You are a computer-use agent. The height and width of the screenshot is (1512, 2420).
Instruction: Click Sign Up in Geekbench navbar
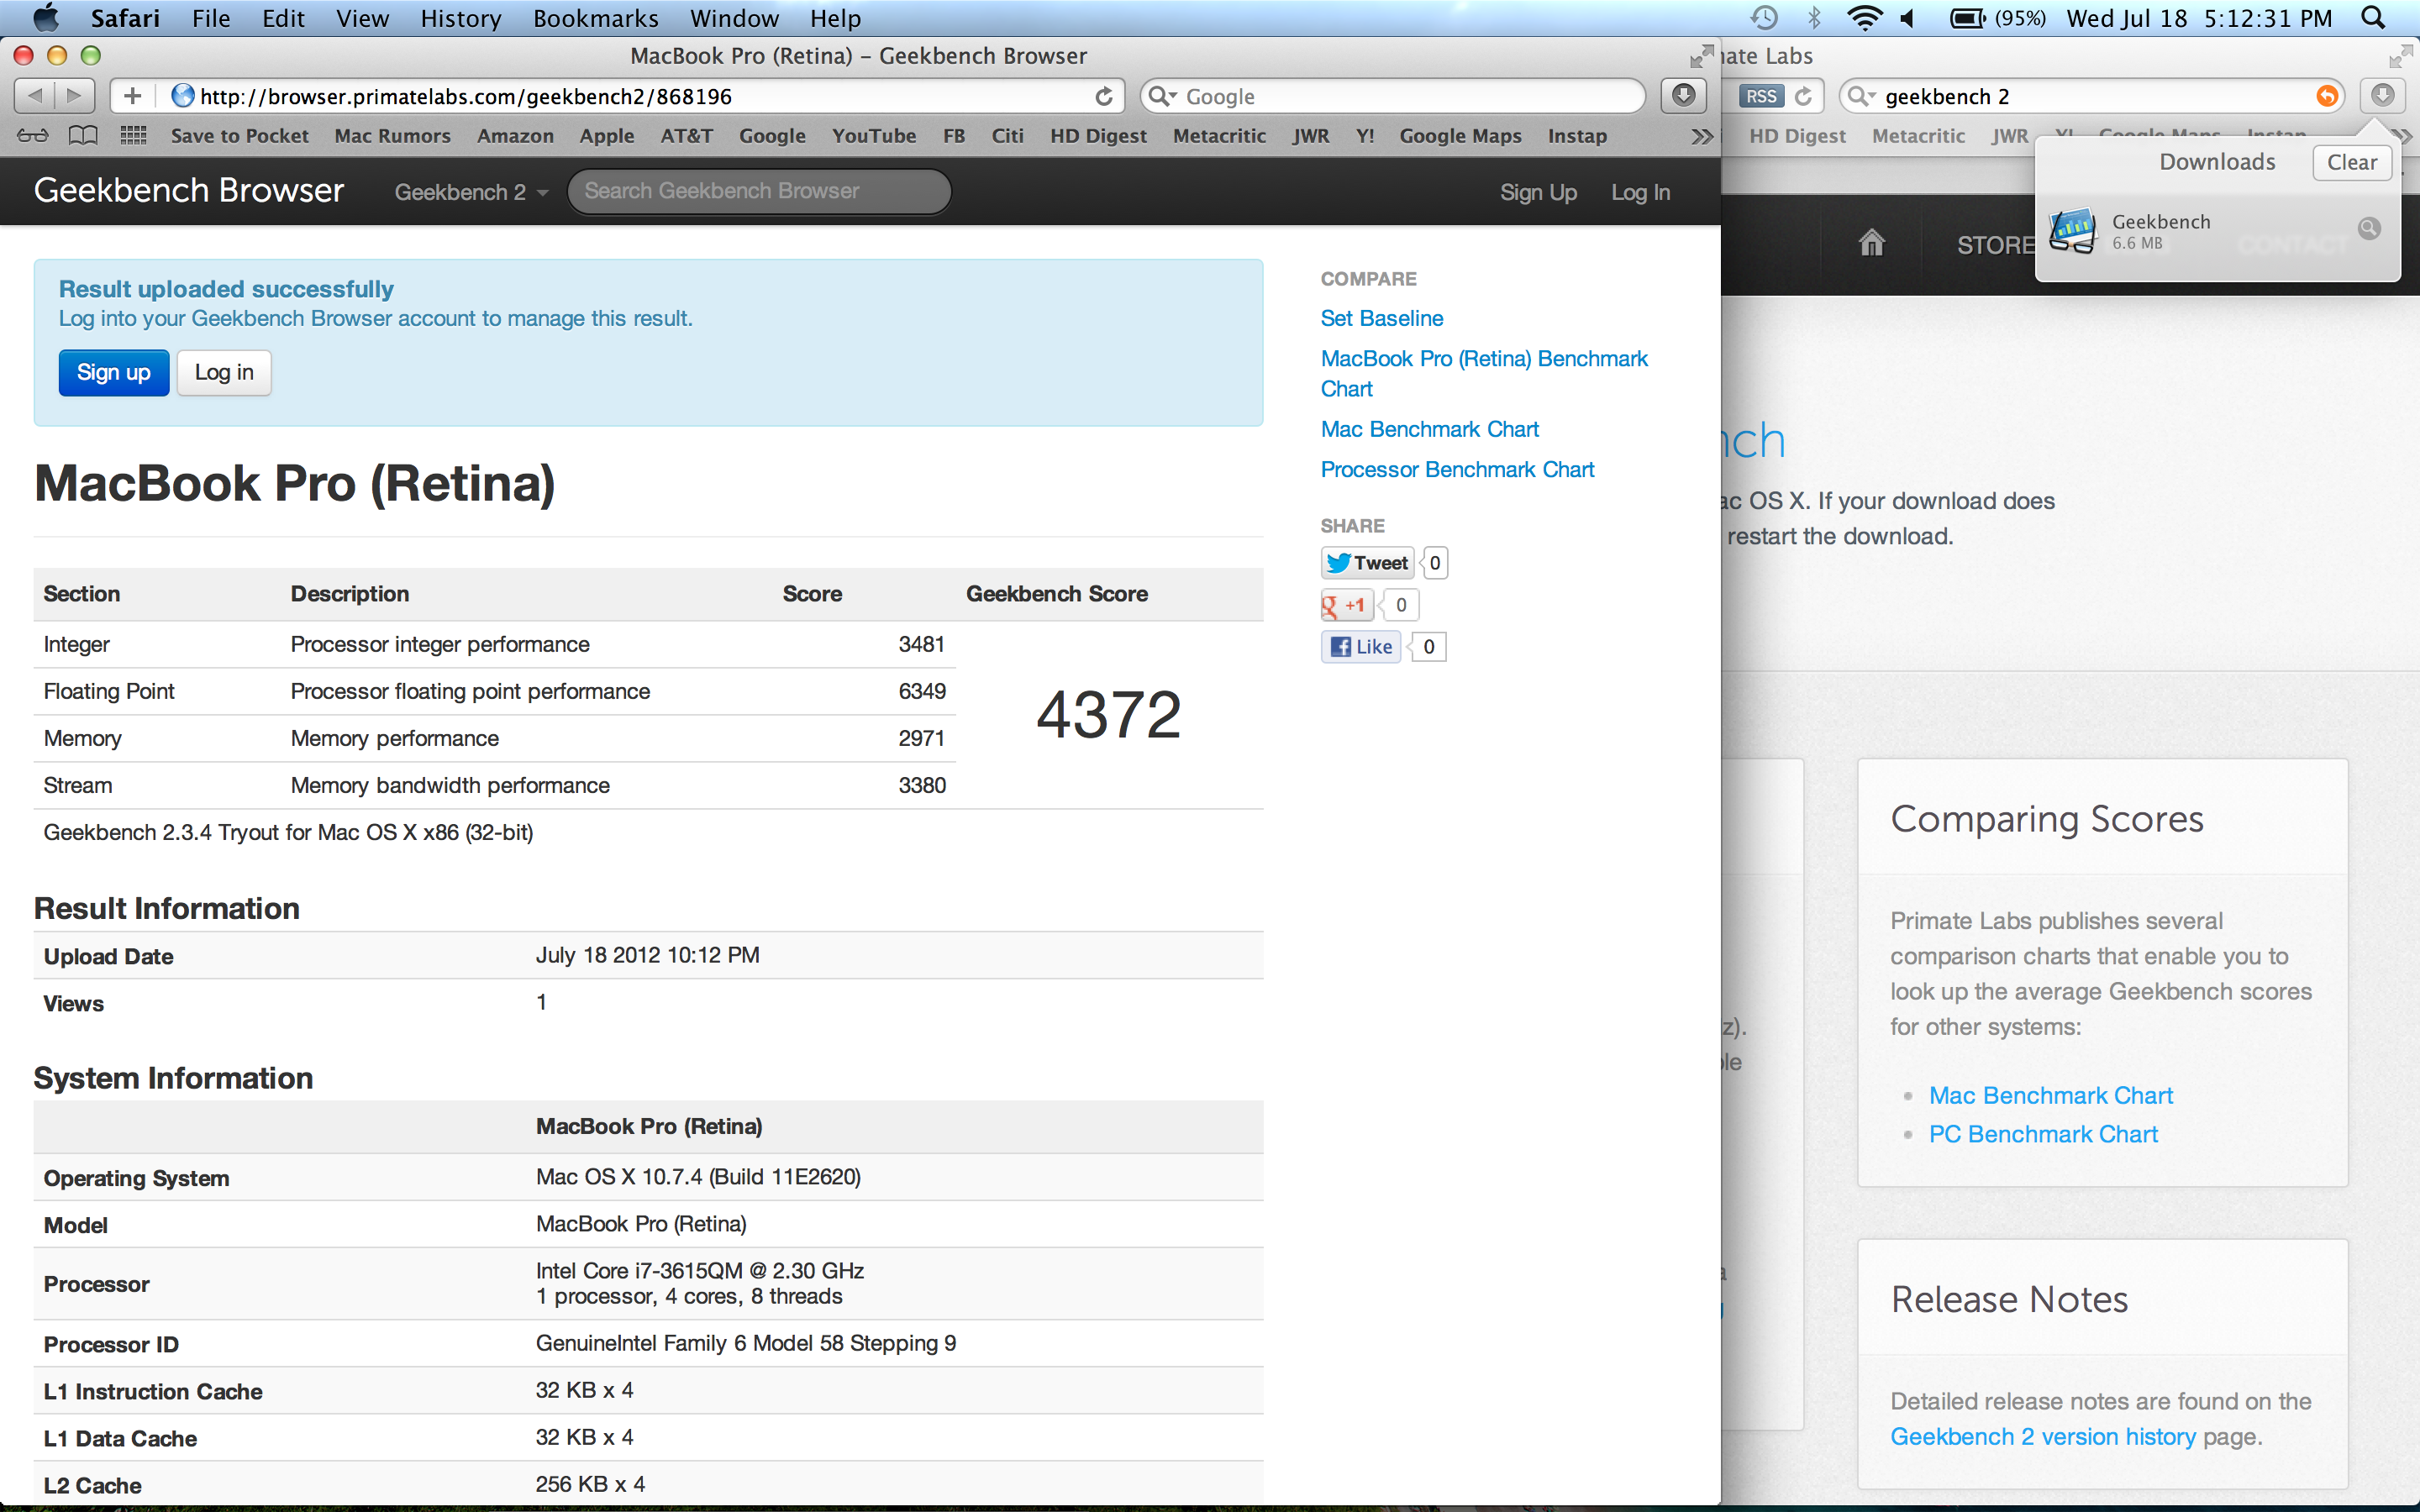(x=1538, y=192)
